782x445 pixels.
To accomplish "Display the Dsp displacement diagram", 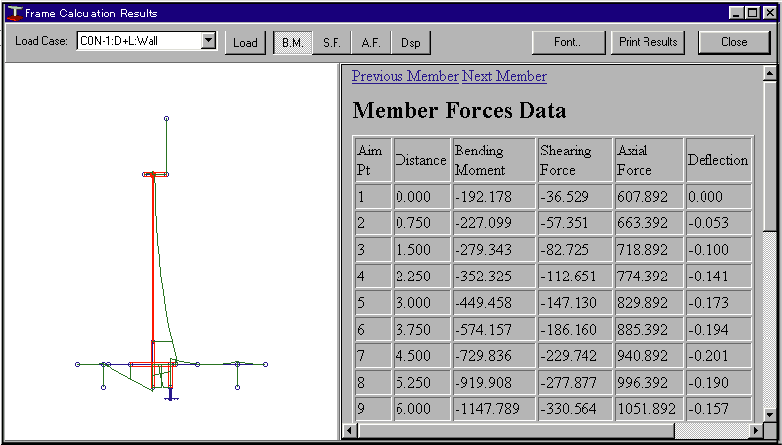I will 410,43.
